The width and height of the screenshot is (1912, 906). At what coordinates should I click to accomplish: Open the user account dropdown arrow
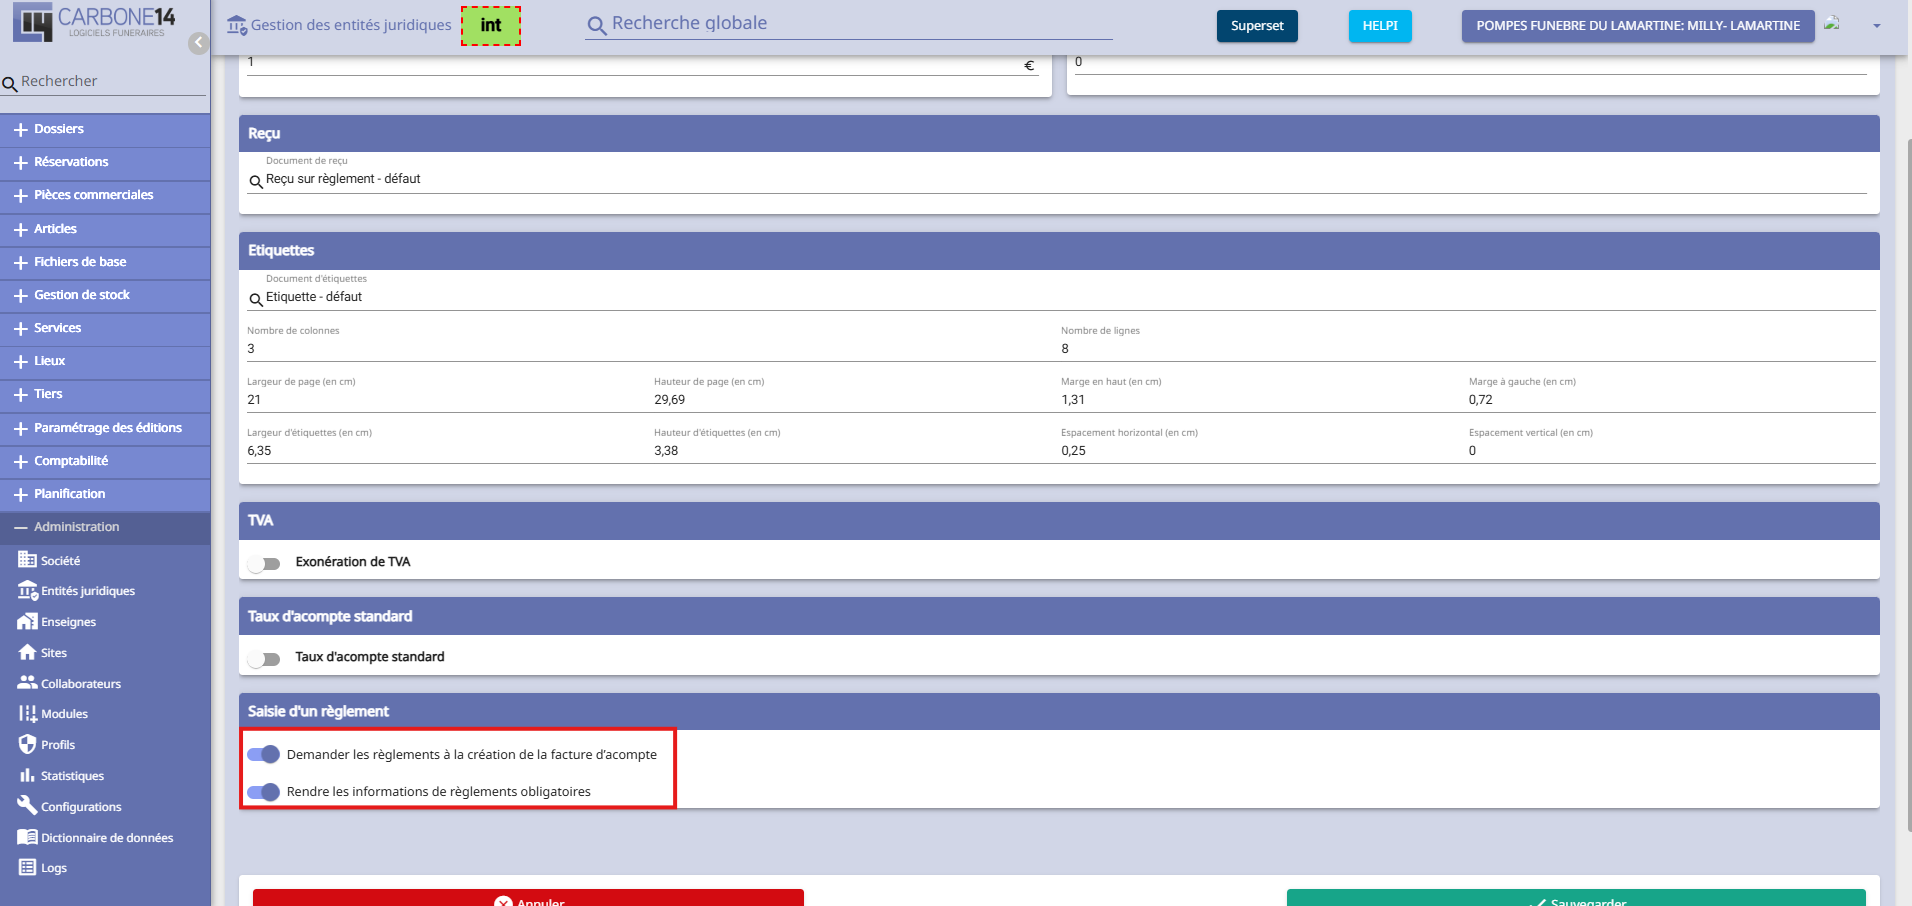(1876, 26)
